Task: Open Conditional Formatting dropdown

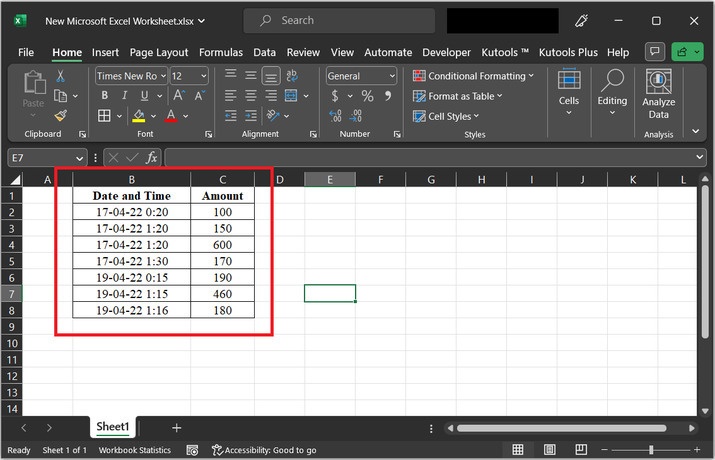Action: click(474, 76)
